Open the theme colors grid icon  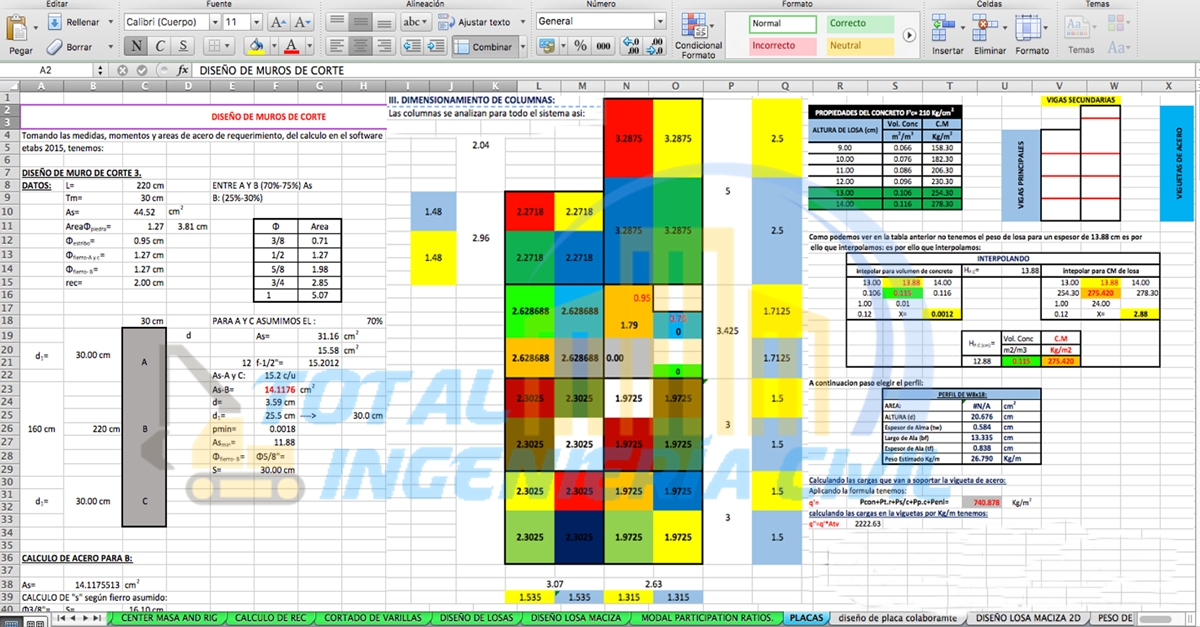click(1117, 24)
